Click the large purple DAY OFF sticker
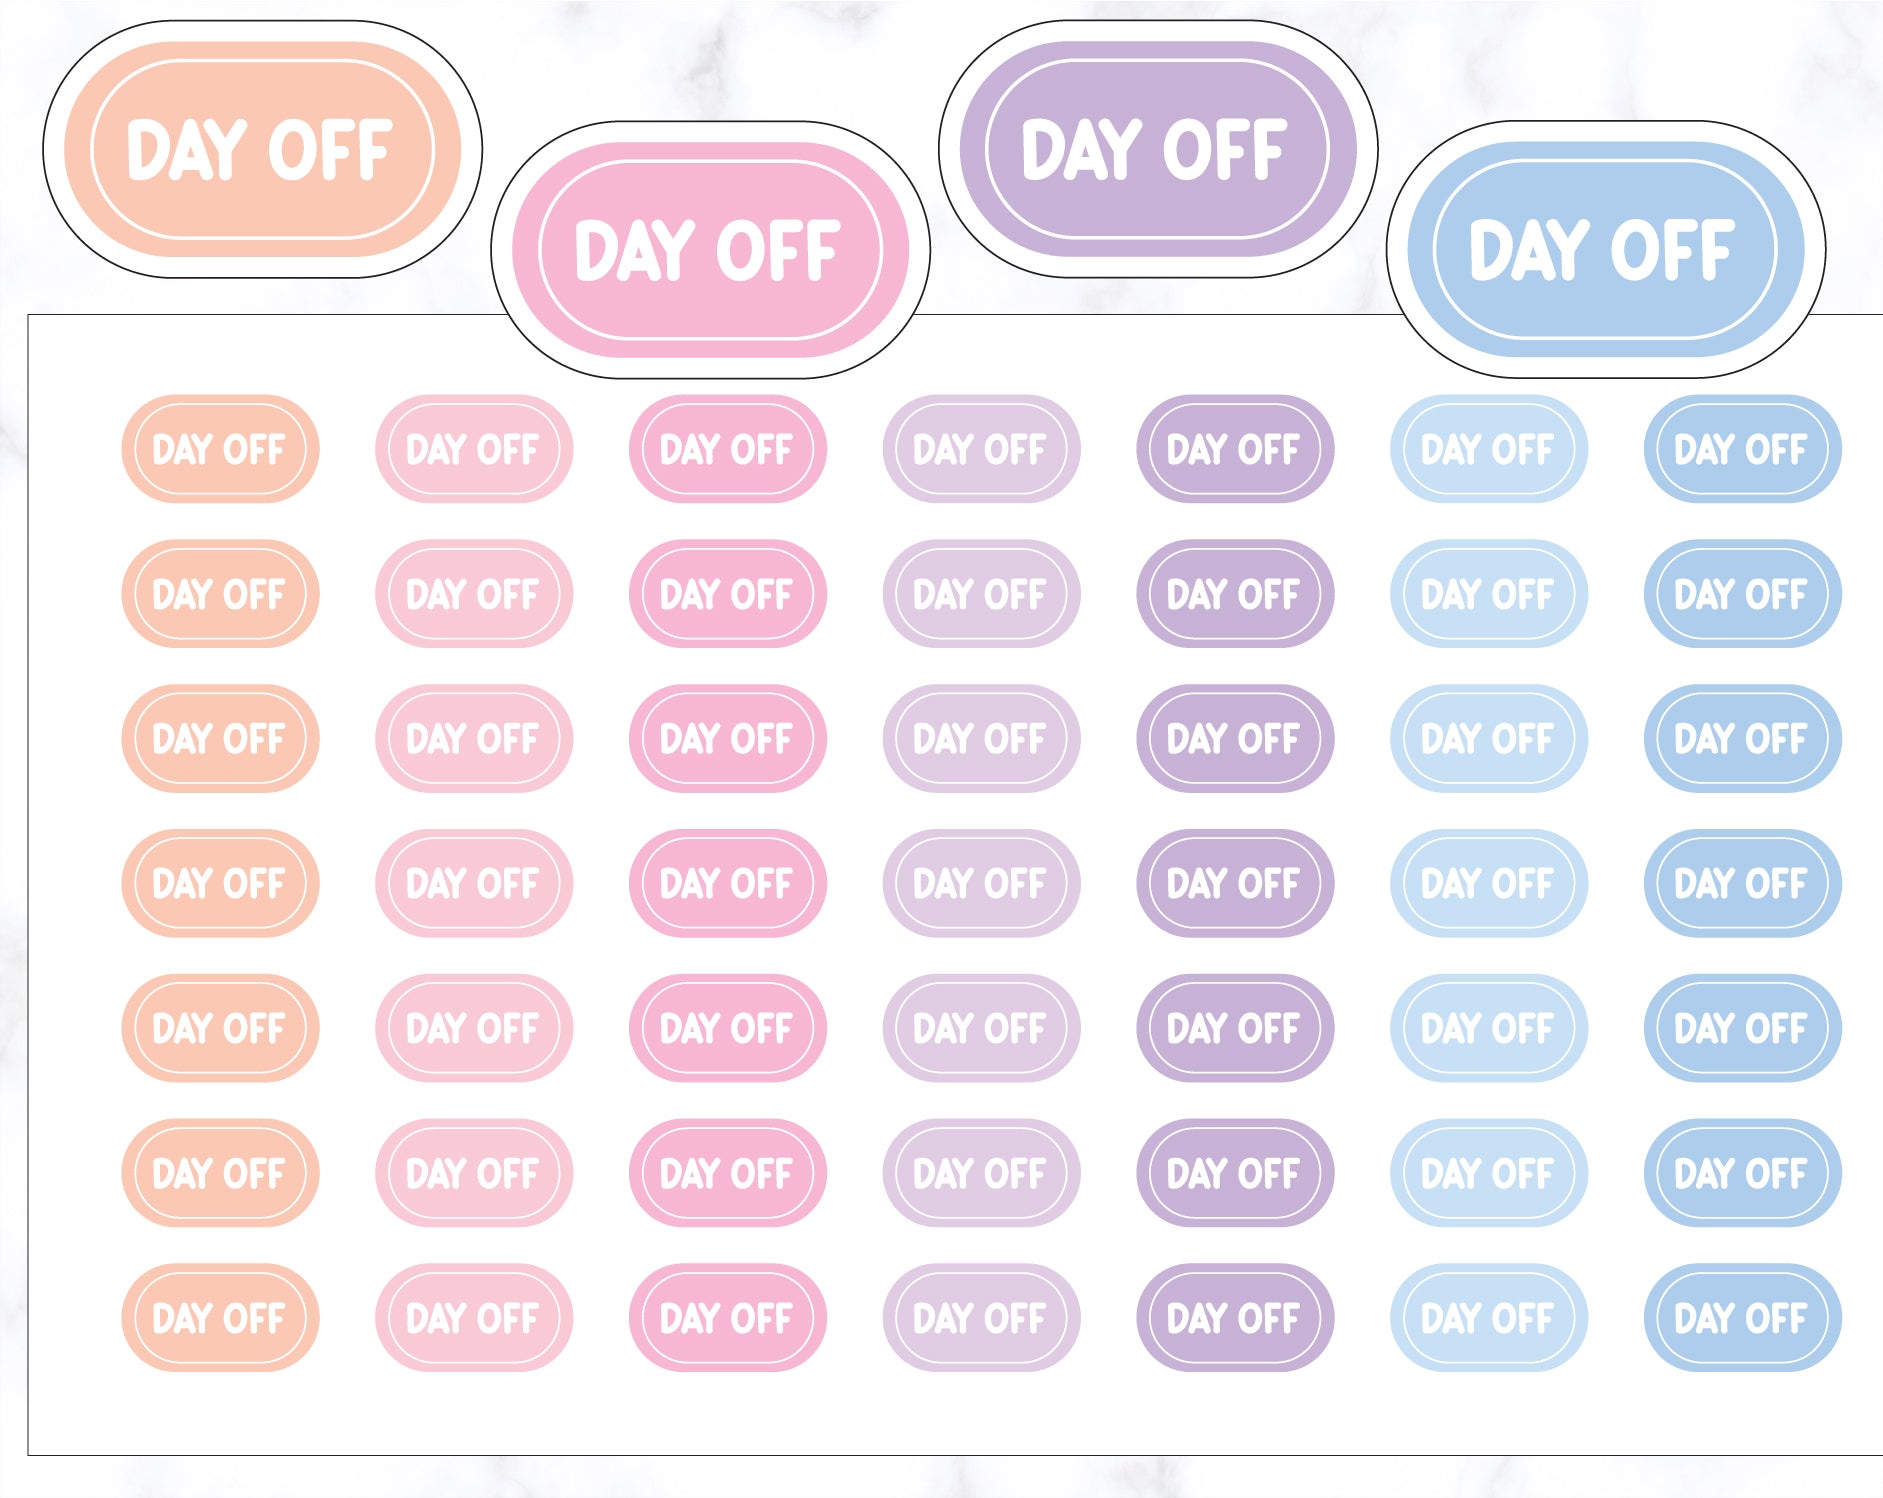 click(x=1157, y=150)
